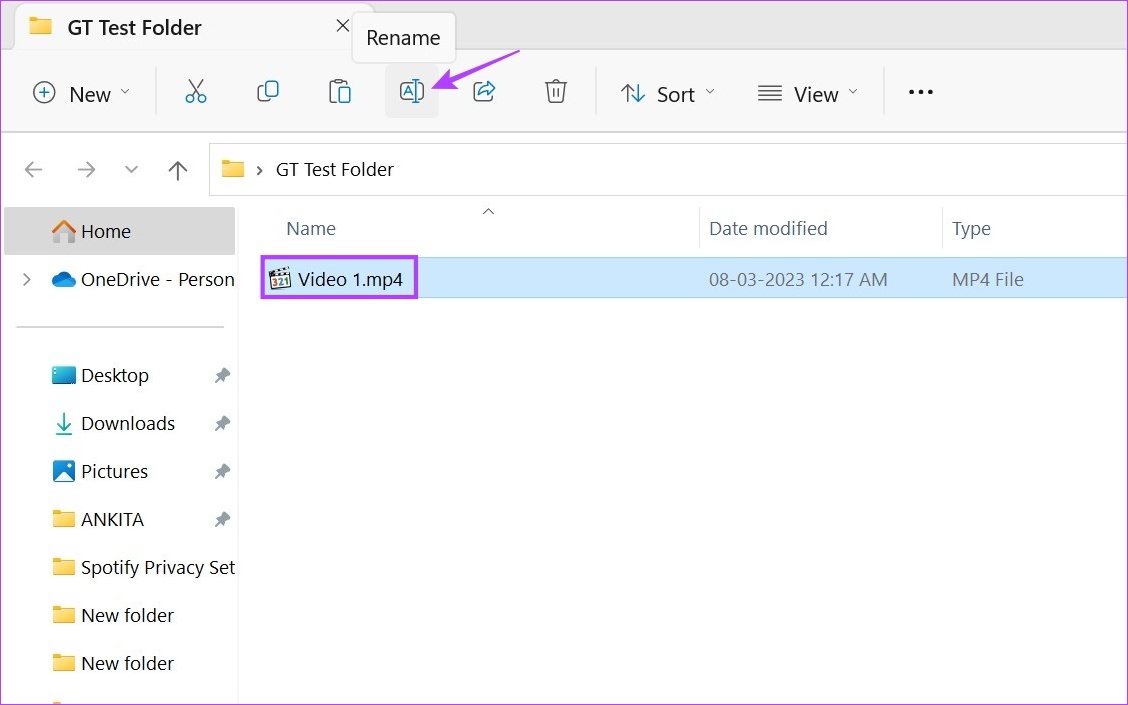Open the See more three-dots menu
Screen dimensions: 1128x705
tap(921, 92)
